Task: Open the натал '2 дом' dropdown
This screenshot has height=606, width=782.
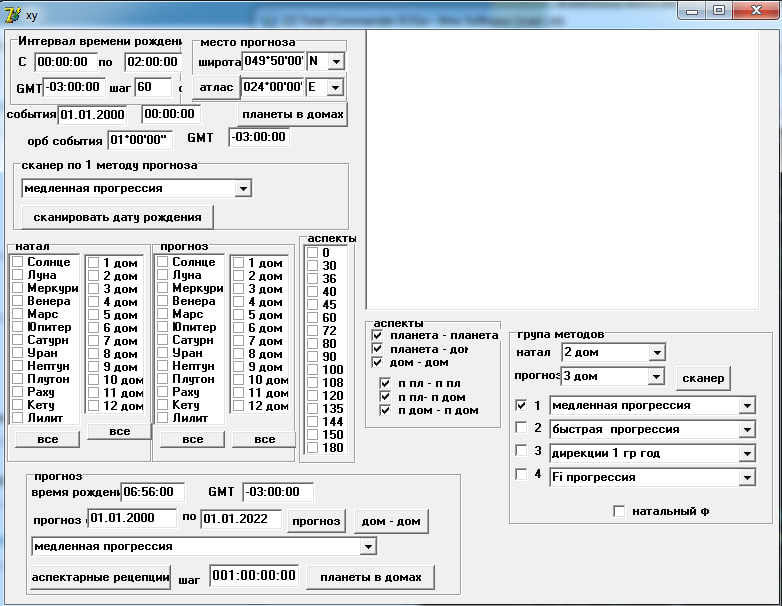Action: [656, 353]
